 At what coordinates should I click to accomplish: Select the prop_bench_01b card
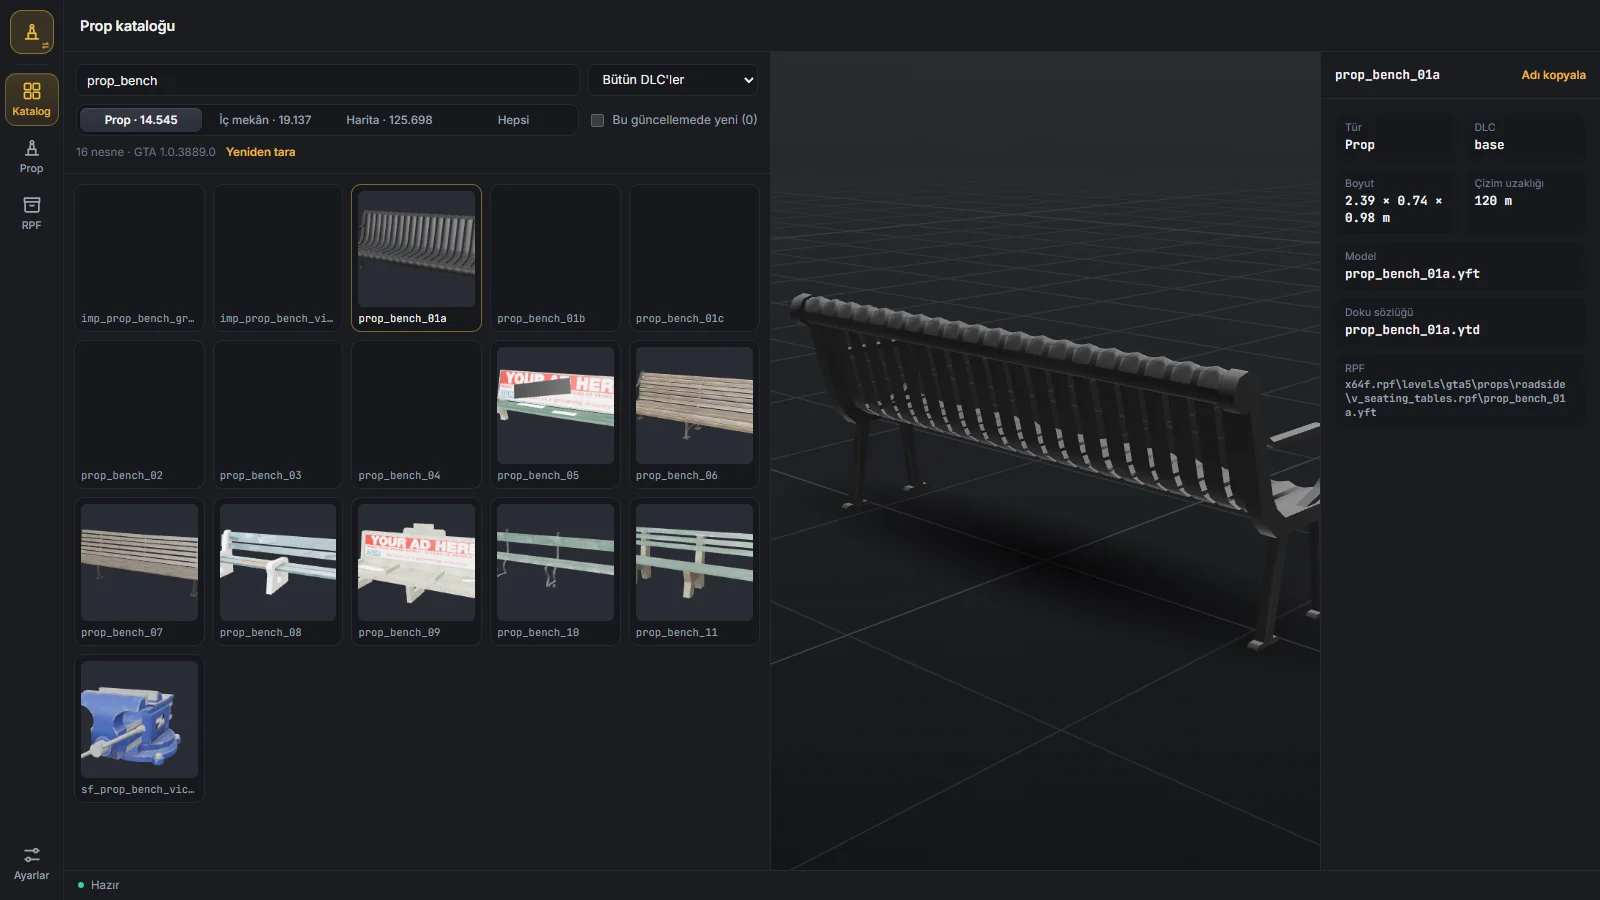point(555,258)
